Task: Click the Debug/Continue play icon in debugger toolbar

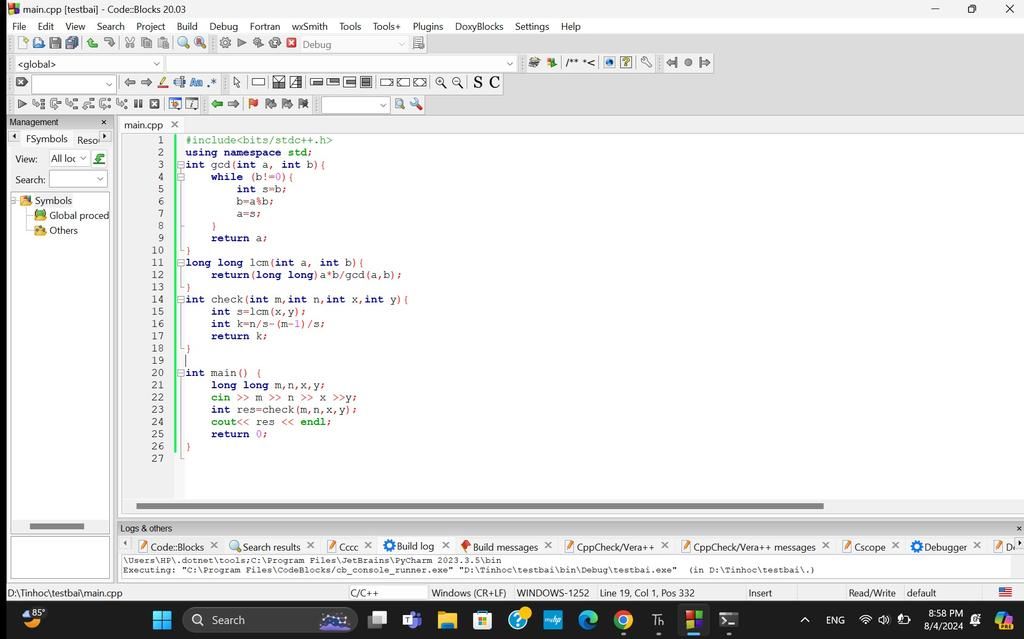Action: point(22,103)
